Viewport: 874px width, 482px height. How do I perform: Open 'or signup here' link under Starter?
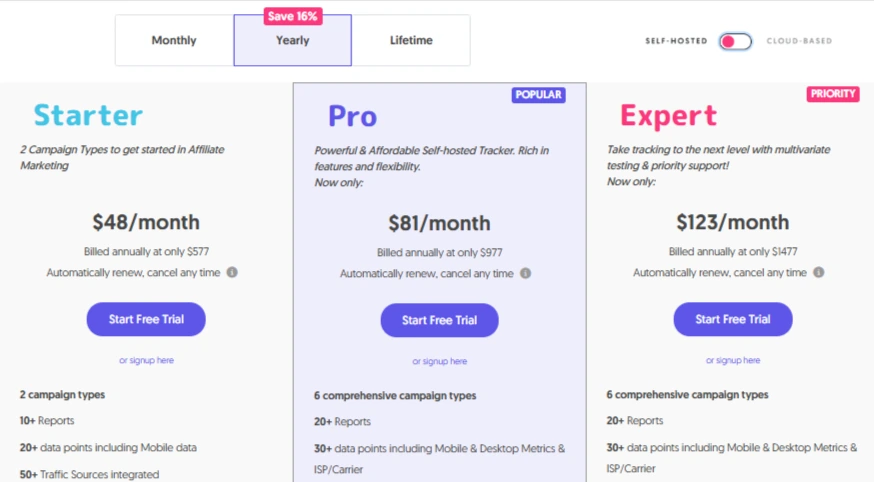tap(147, 361)
